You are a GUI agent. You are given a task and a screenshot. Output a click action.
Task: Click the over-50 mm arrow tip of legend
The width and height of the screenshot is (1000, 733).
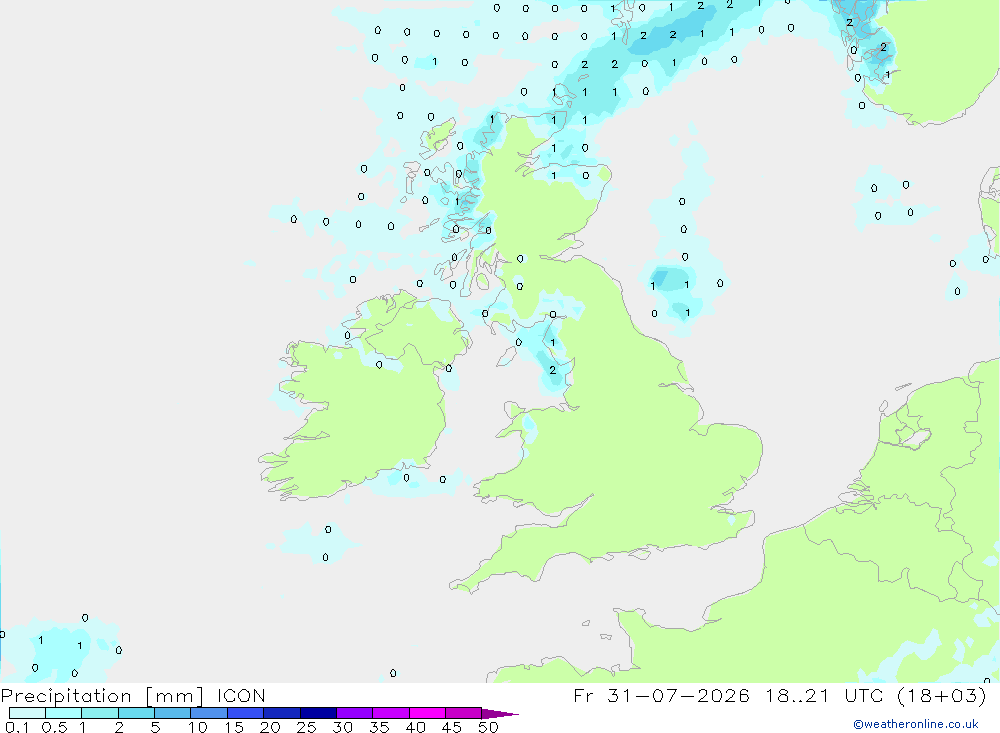click(x=499, y=714)
